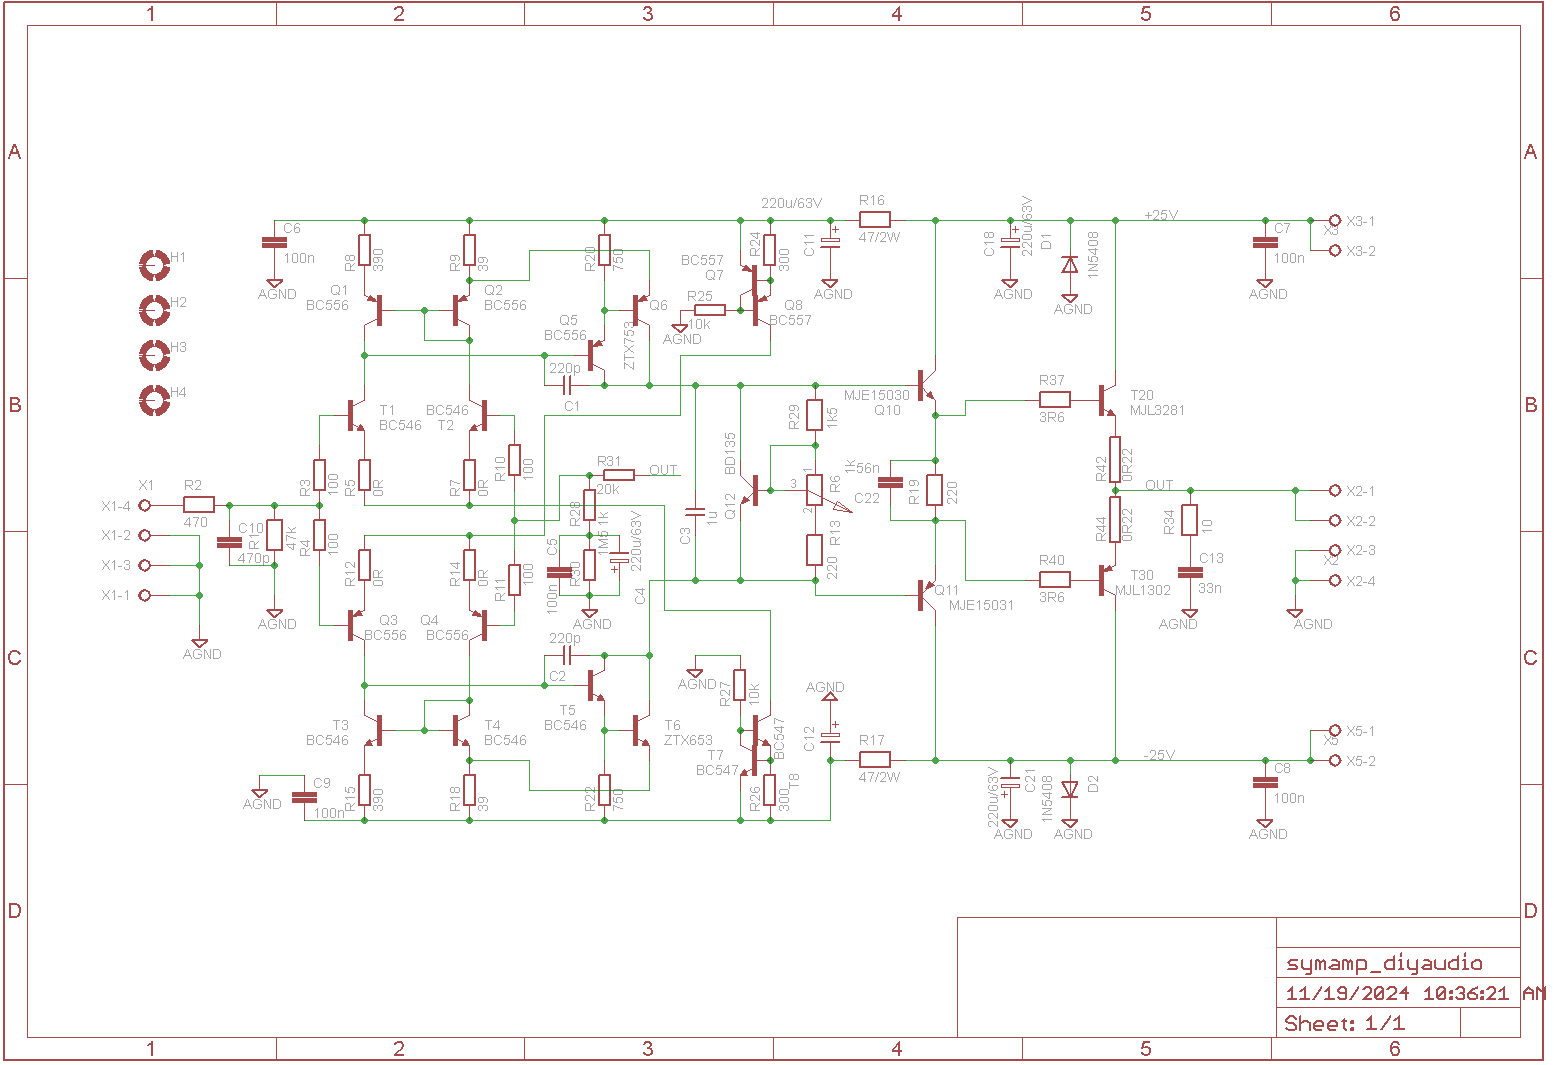
Task: Click resistor R34 10 ohm symbol
Action: (1190, 520)
